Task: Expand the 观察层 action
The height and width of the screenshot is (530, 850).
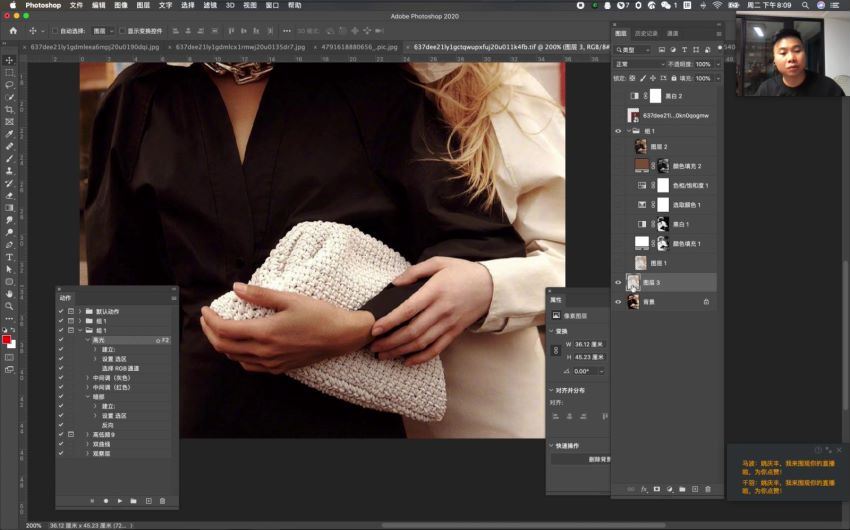Action: pyautogui.click(x=87, y=454)
